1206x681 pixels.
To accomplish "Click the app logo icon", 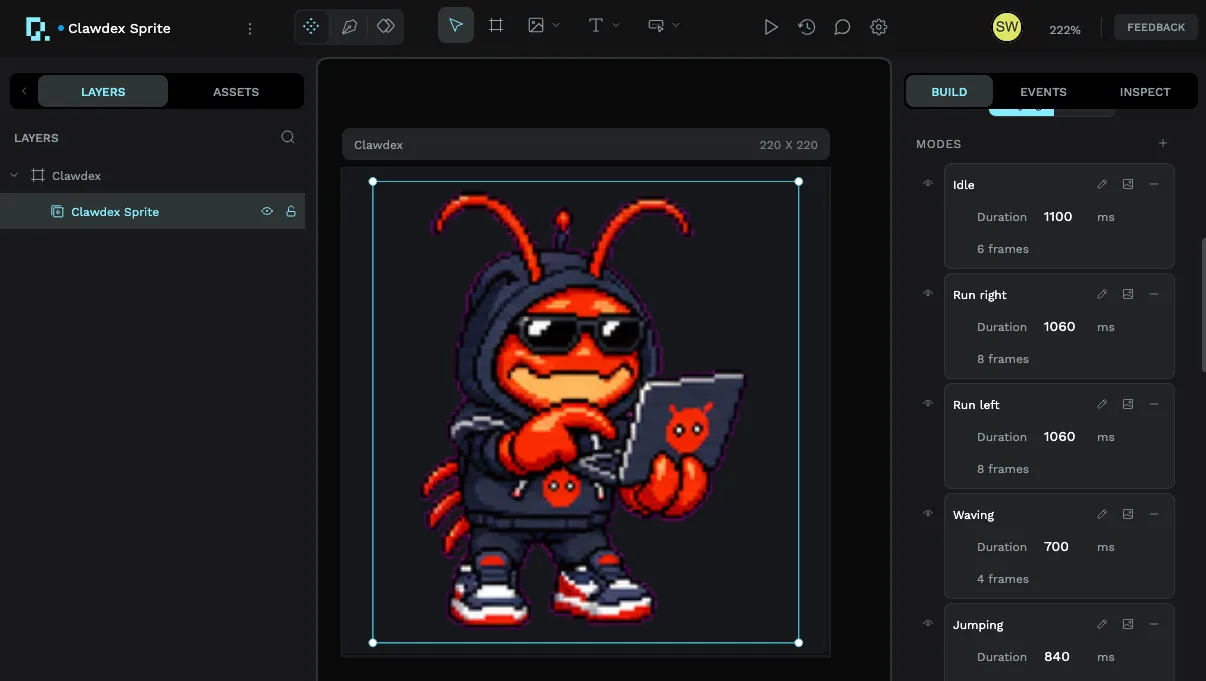I will coord(38,28).
